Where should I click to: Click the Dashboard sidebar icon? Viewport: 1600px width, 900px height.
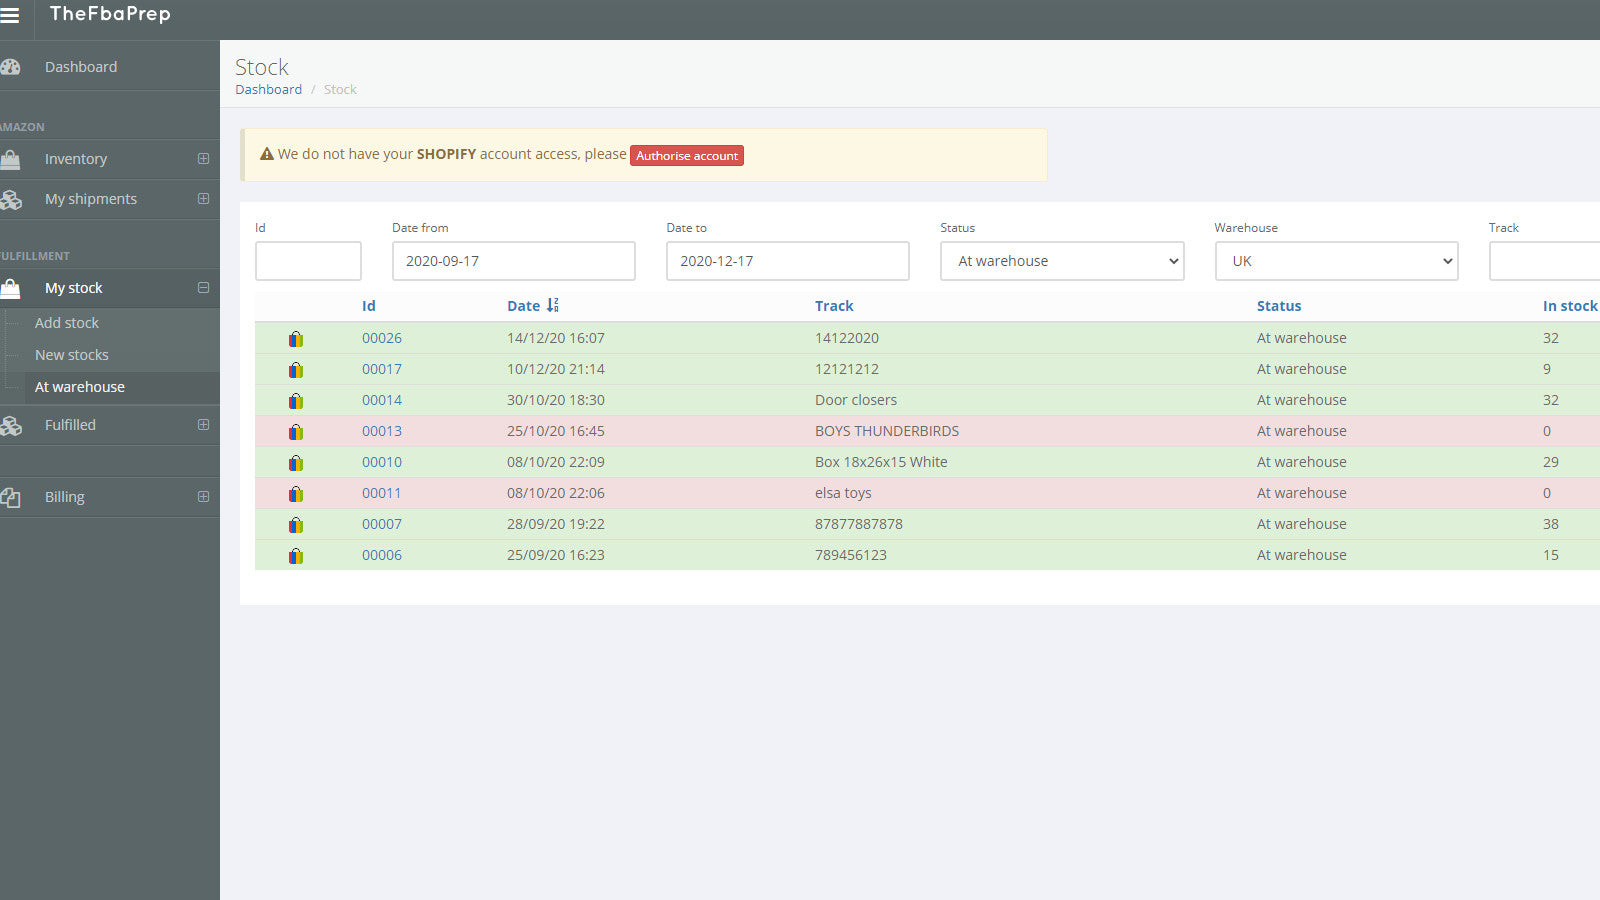click(x=12, y=66)
